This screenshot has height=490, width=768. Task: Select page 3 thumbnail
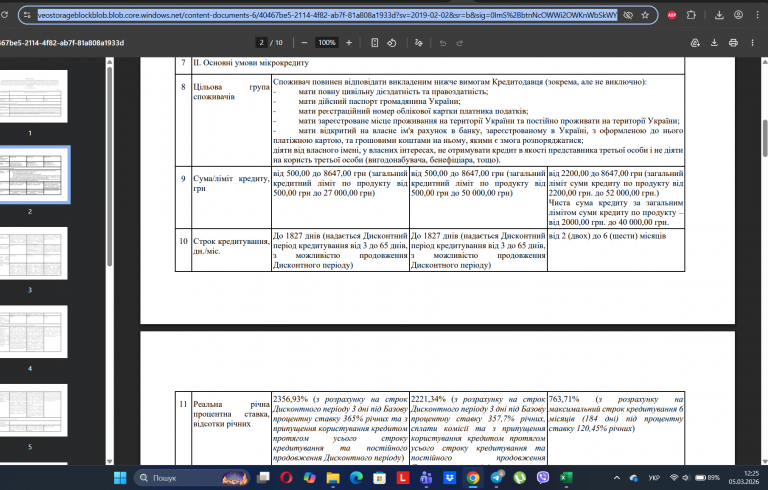(x=33, y=253)
